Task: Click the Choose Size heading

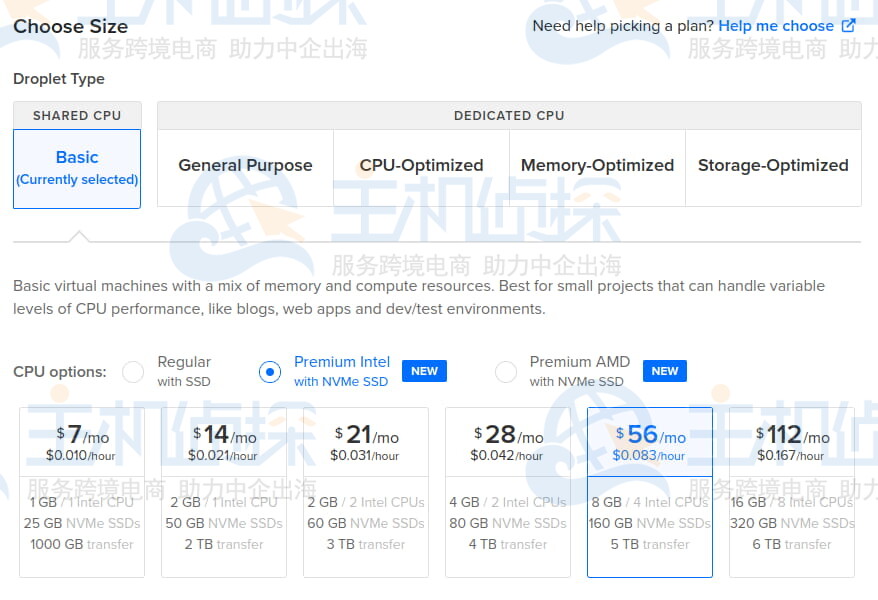Action: (71, 26)
